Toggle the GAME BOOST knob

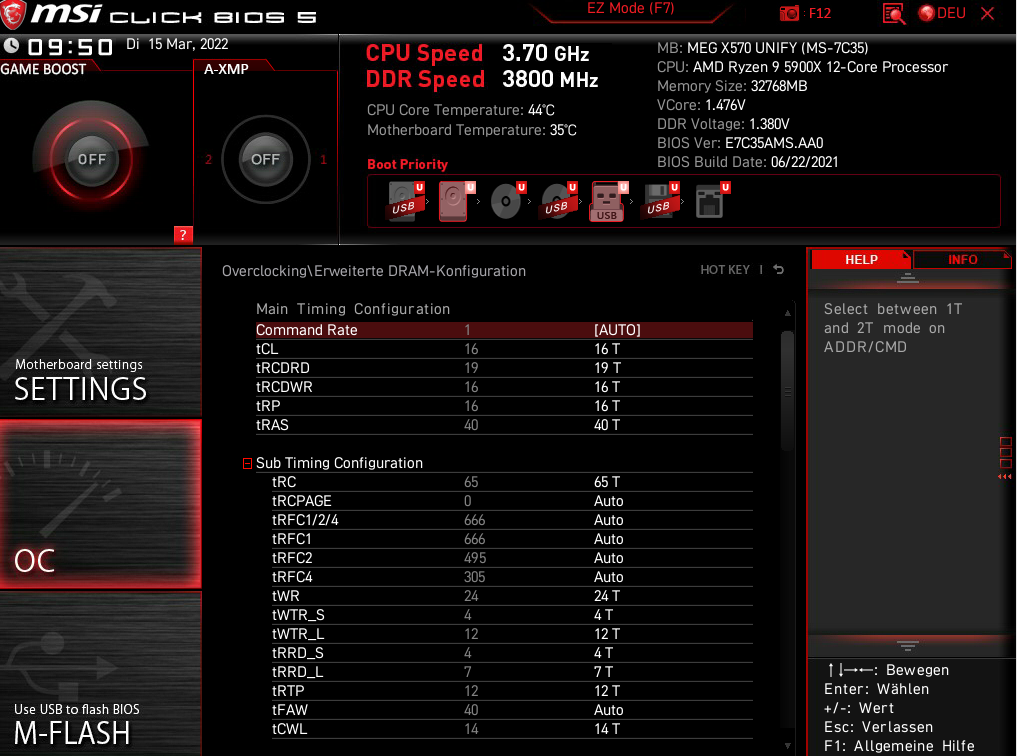(x=91, y=159)
